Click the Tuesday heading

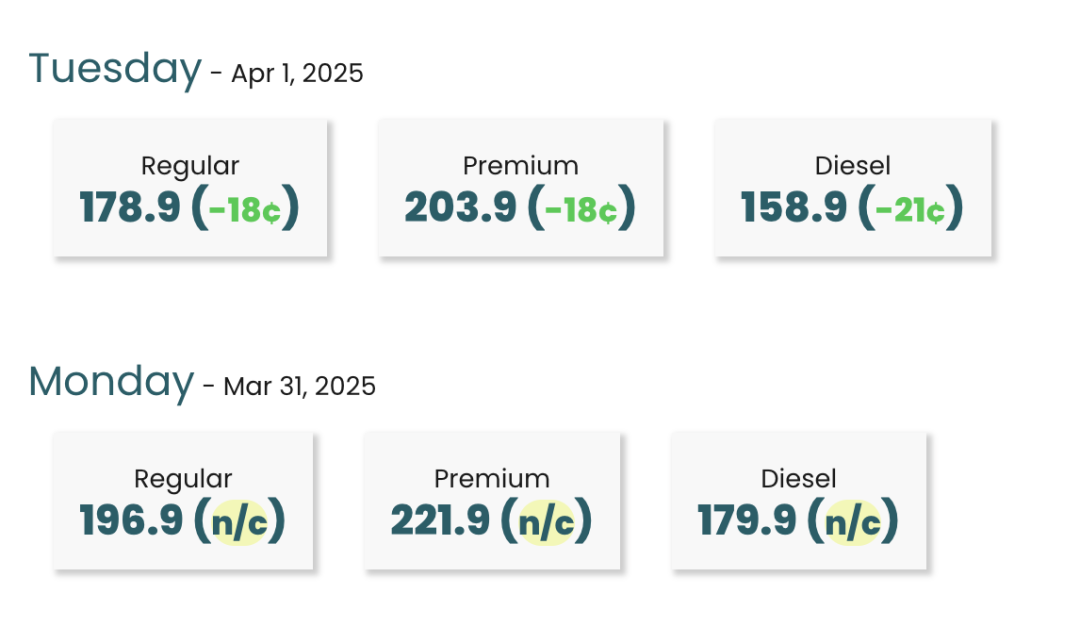pyautogui.click(x=115, y=70)
